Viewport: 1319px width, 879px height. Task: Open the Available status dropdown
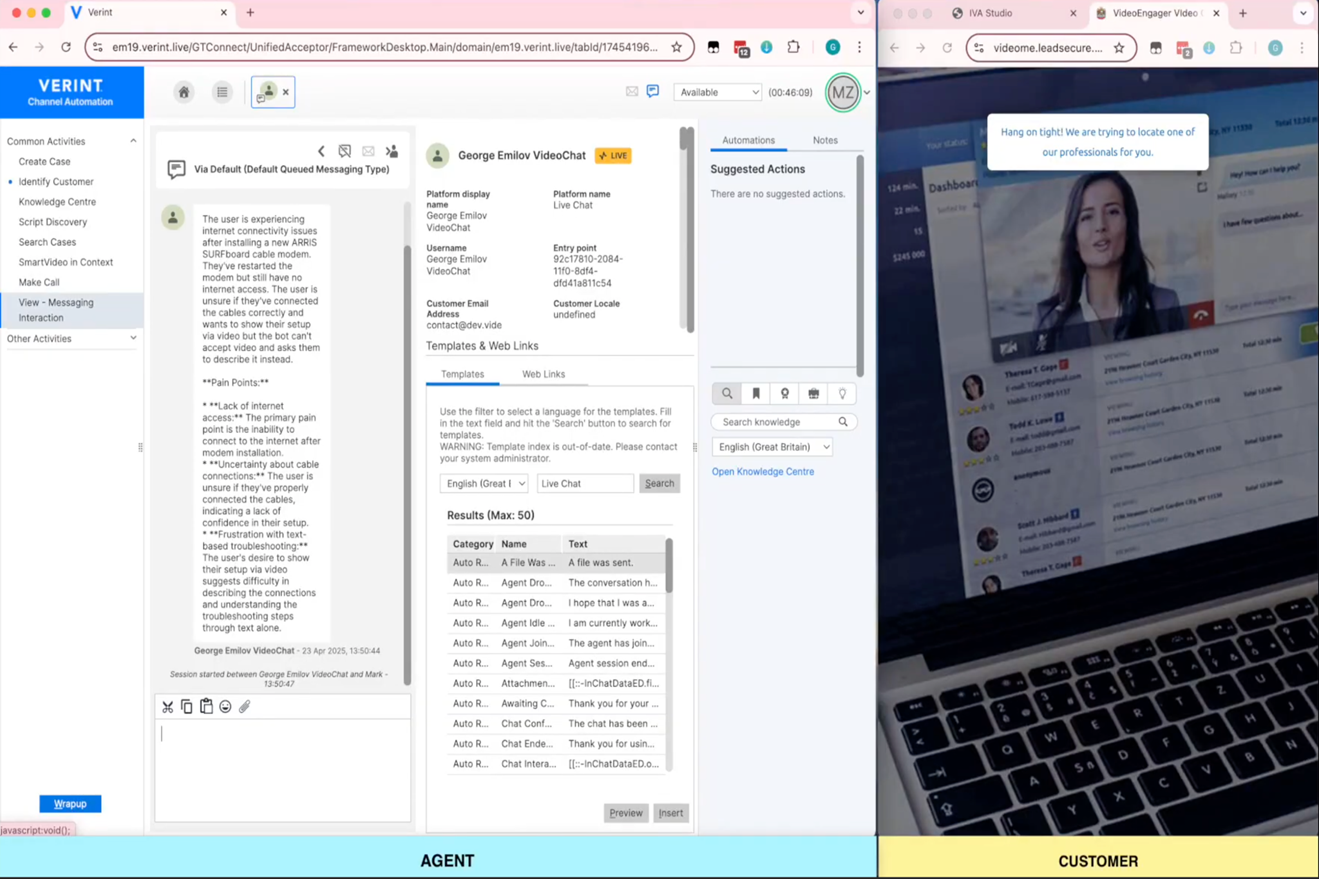pyautogui.click(x=718, y=92)
